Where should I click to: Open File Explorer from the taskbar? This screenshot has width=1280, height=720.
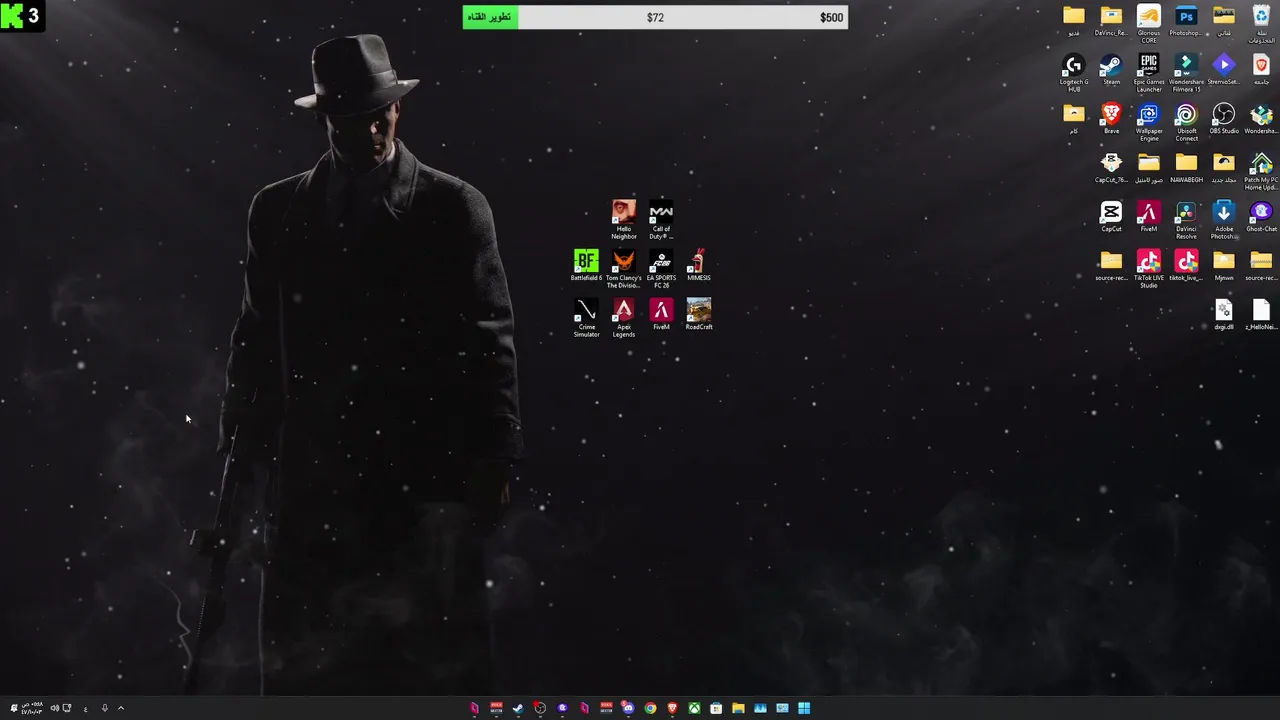738,708
